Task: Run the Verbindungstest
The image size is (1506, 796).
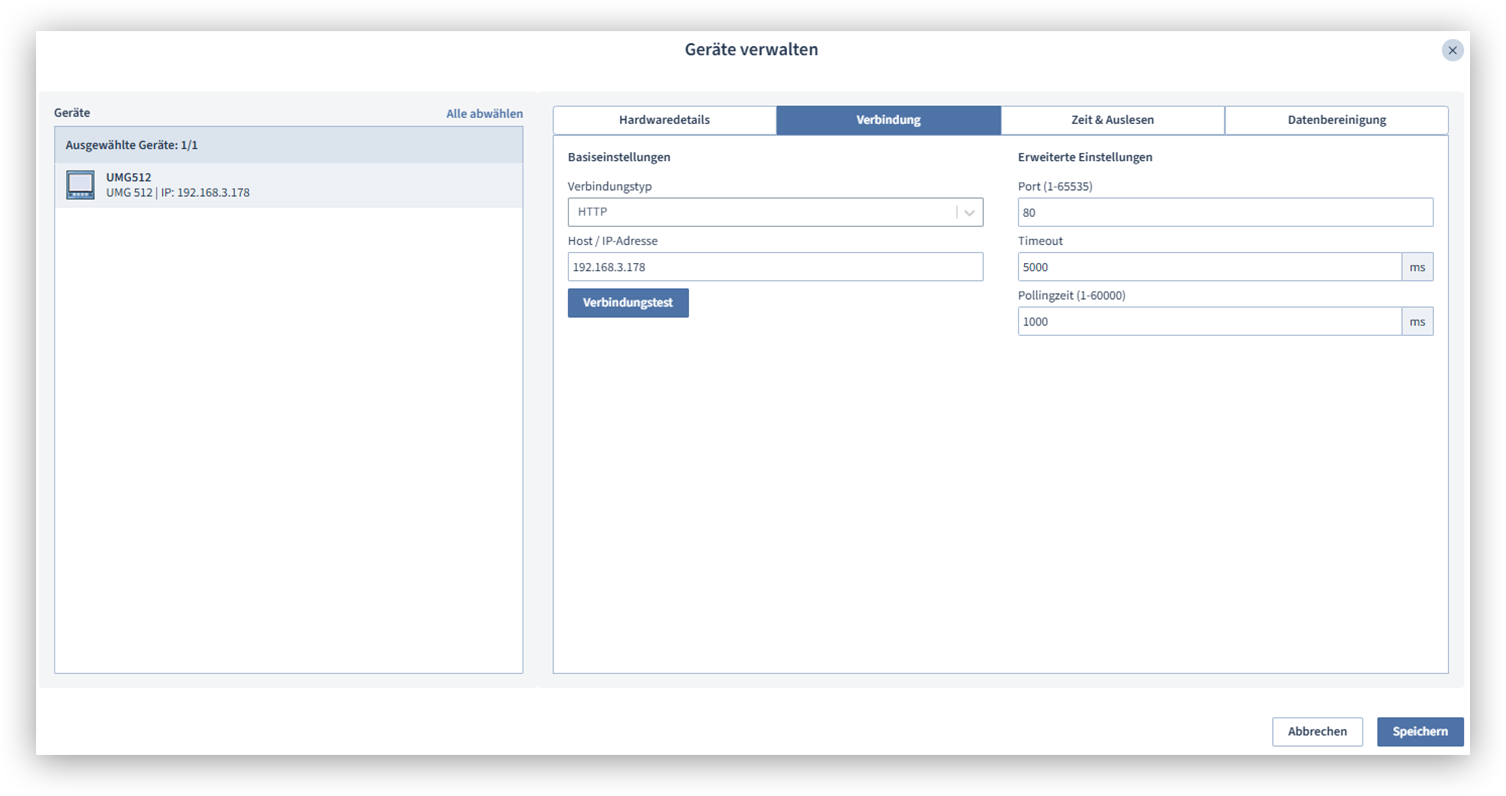Action: click(628, 302)
